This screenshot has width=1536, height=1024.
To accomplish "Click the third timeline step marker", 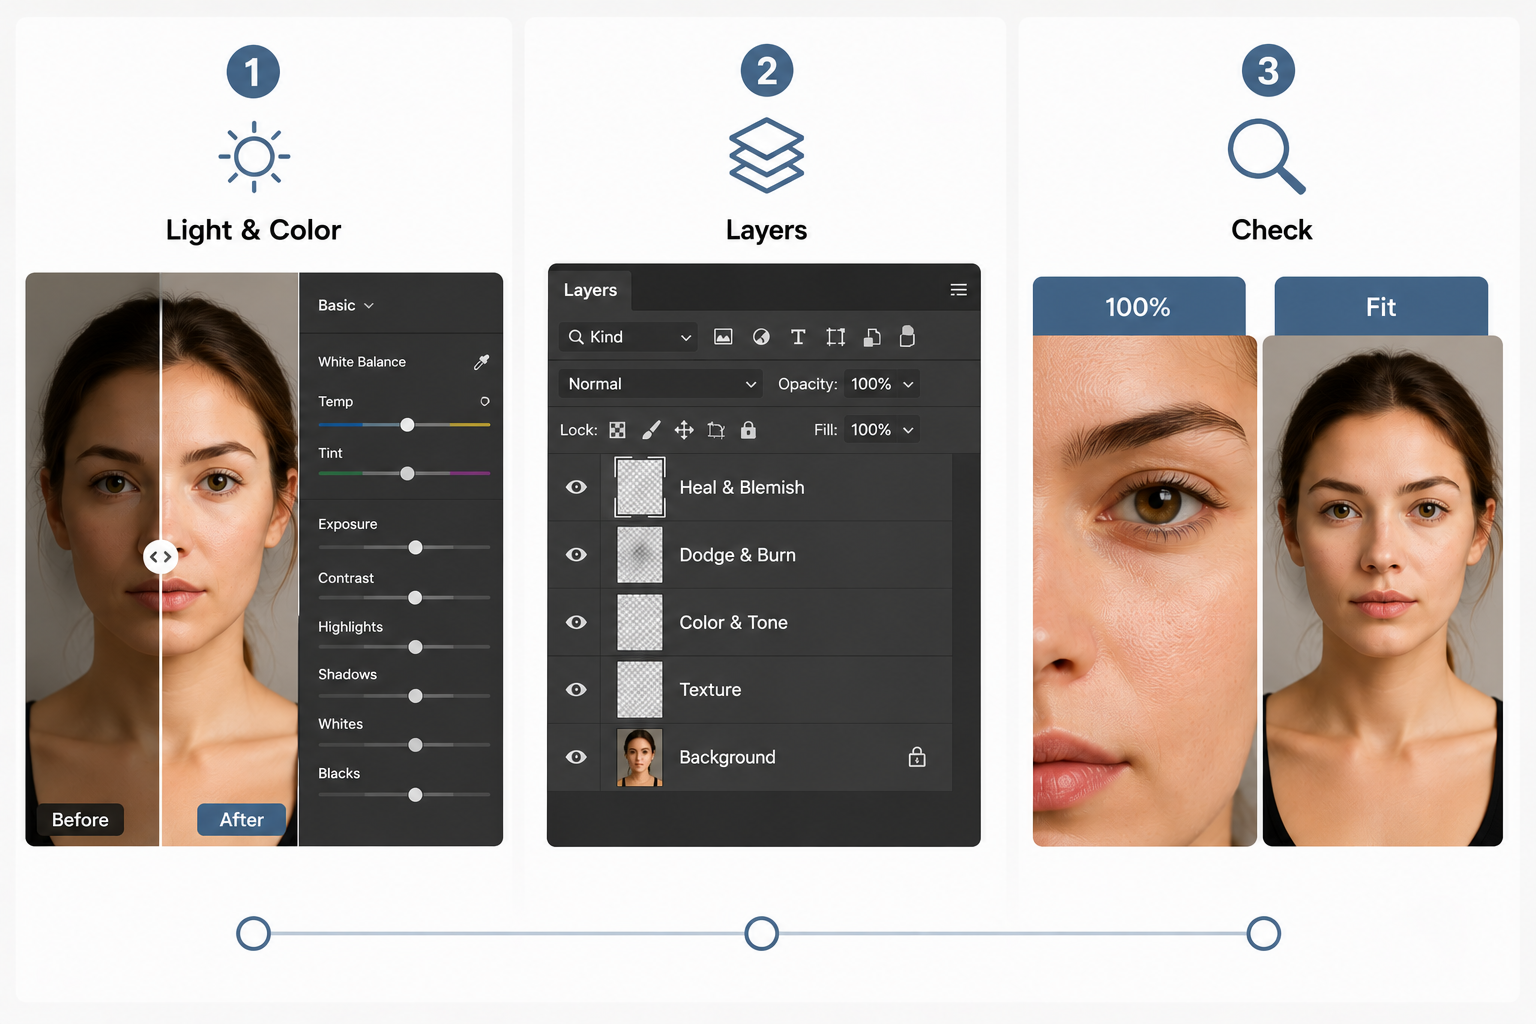I will click(x=1264, y=933).
